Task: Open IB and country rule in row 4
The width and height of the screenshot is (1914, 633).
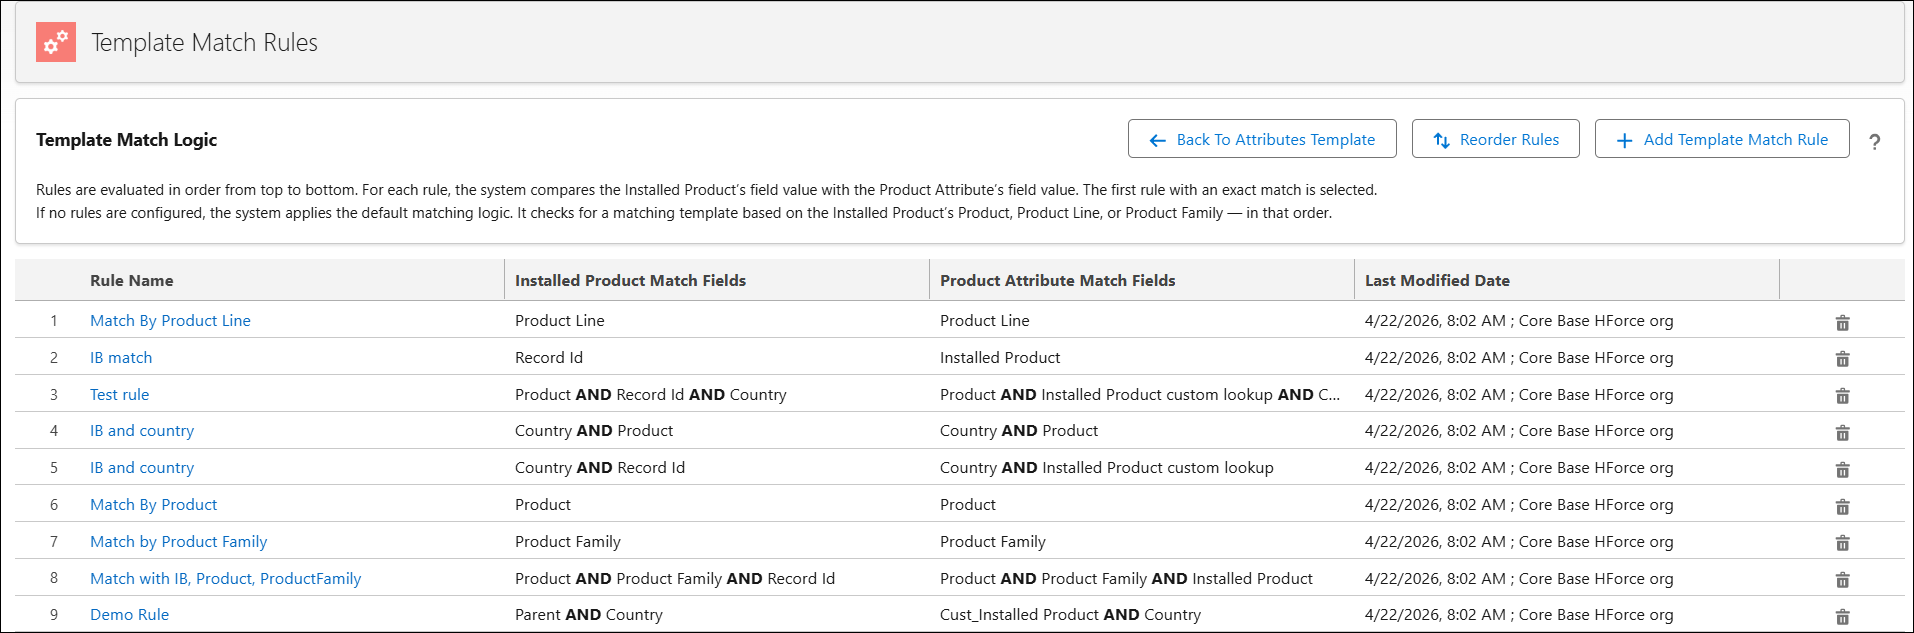Action: point(142,430)
